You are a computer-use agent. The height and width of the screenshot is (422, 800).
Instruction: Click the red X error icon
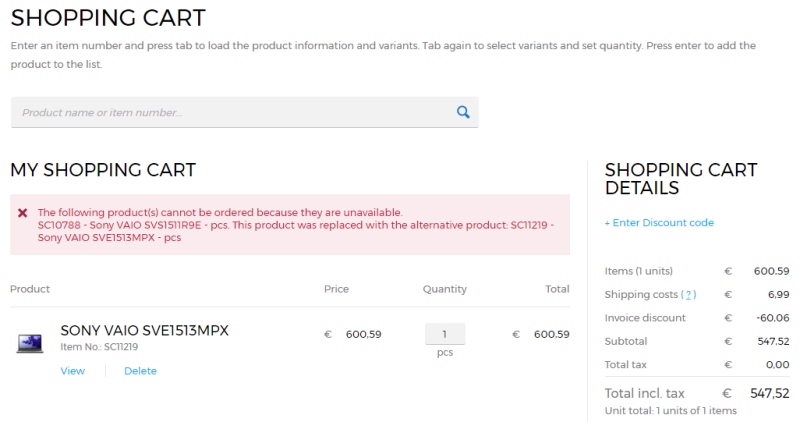pos(22,213)
